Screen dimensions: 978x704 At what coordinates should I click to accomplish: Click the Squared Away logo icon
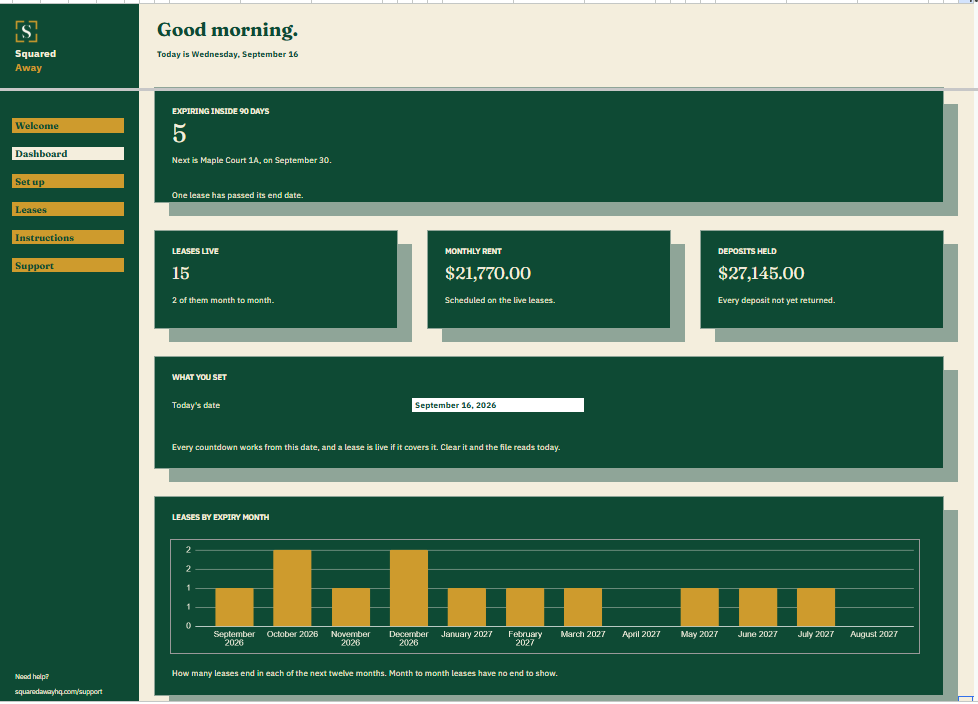click(26, 31)
